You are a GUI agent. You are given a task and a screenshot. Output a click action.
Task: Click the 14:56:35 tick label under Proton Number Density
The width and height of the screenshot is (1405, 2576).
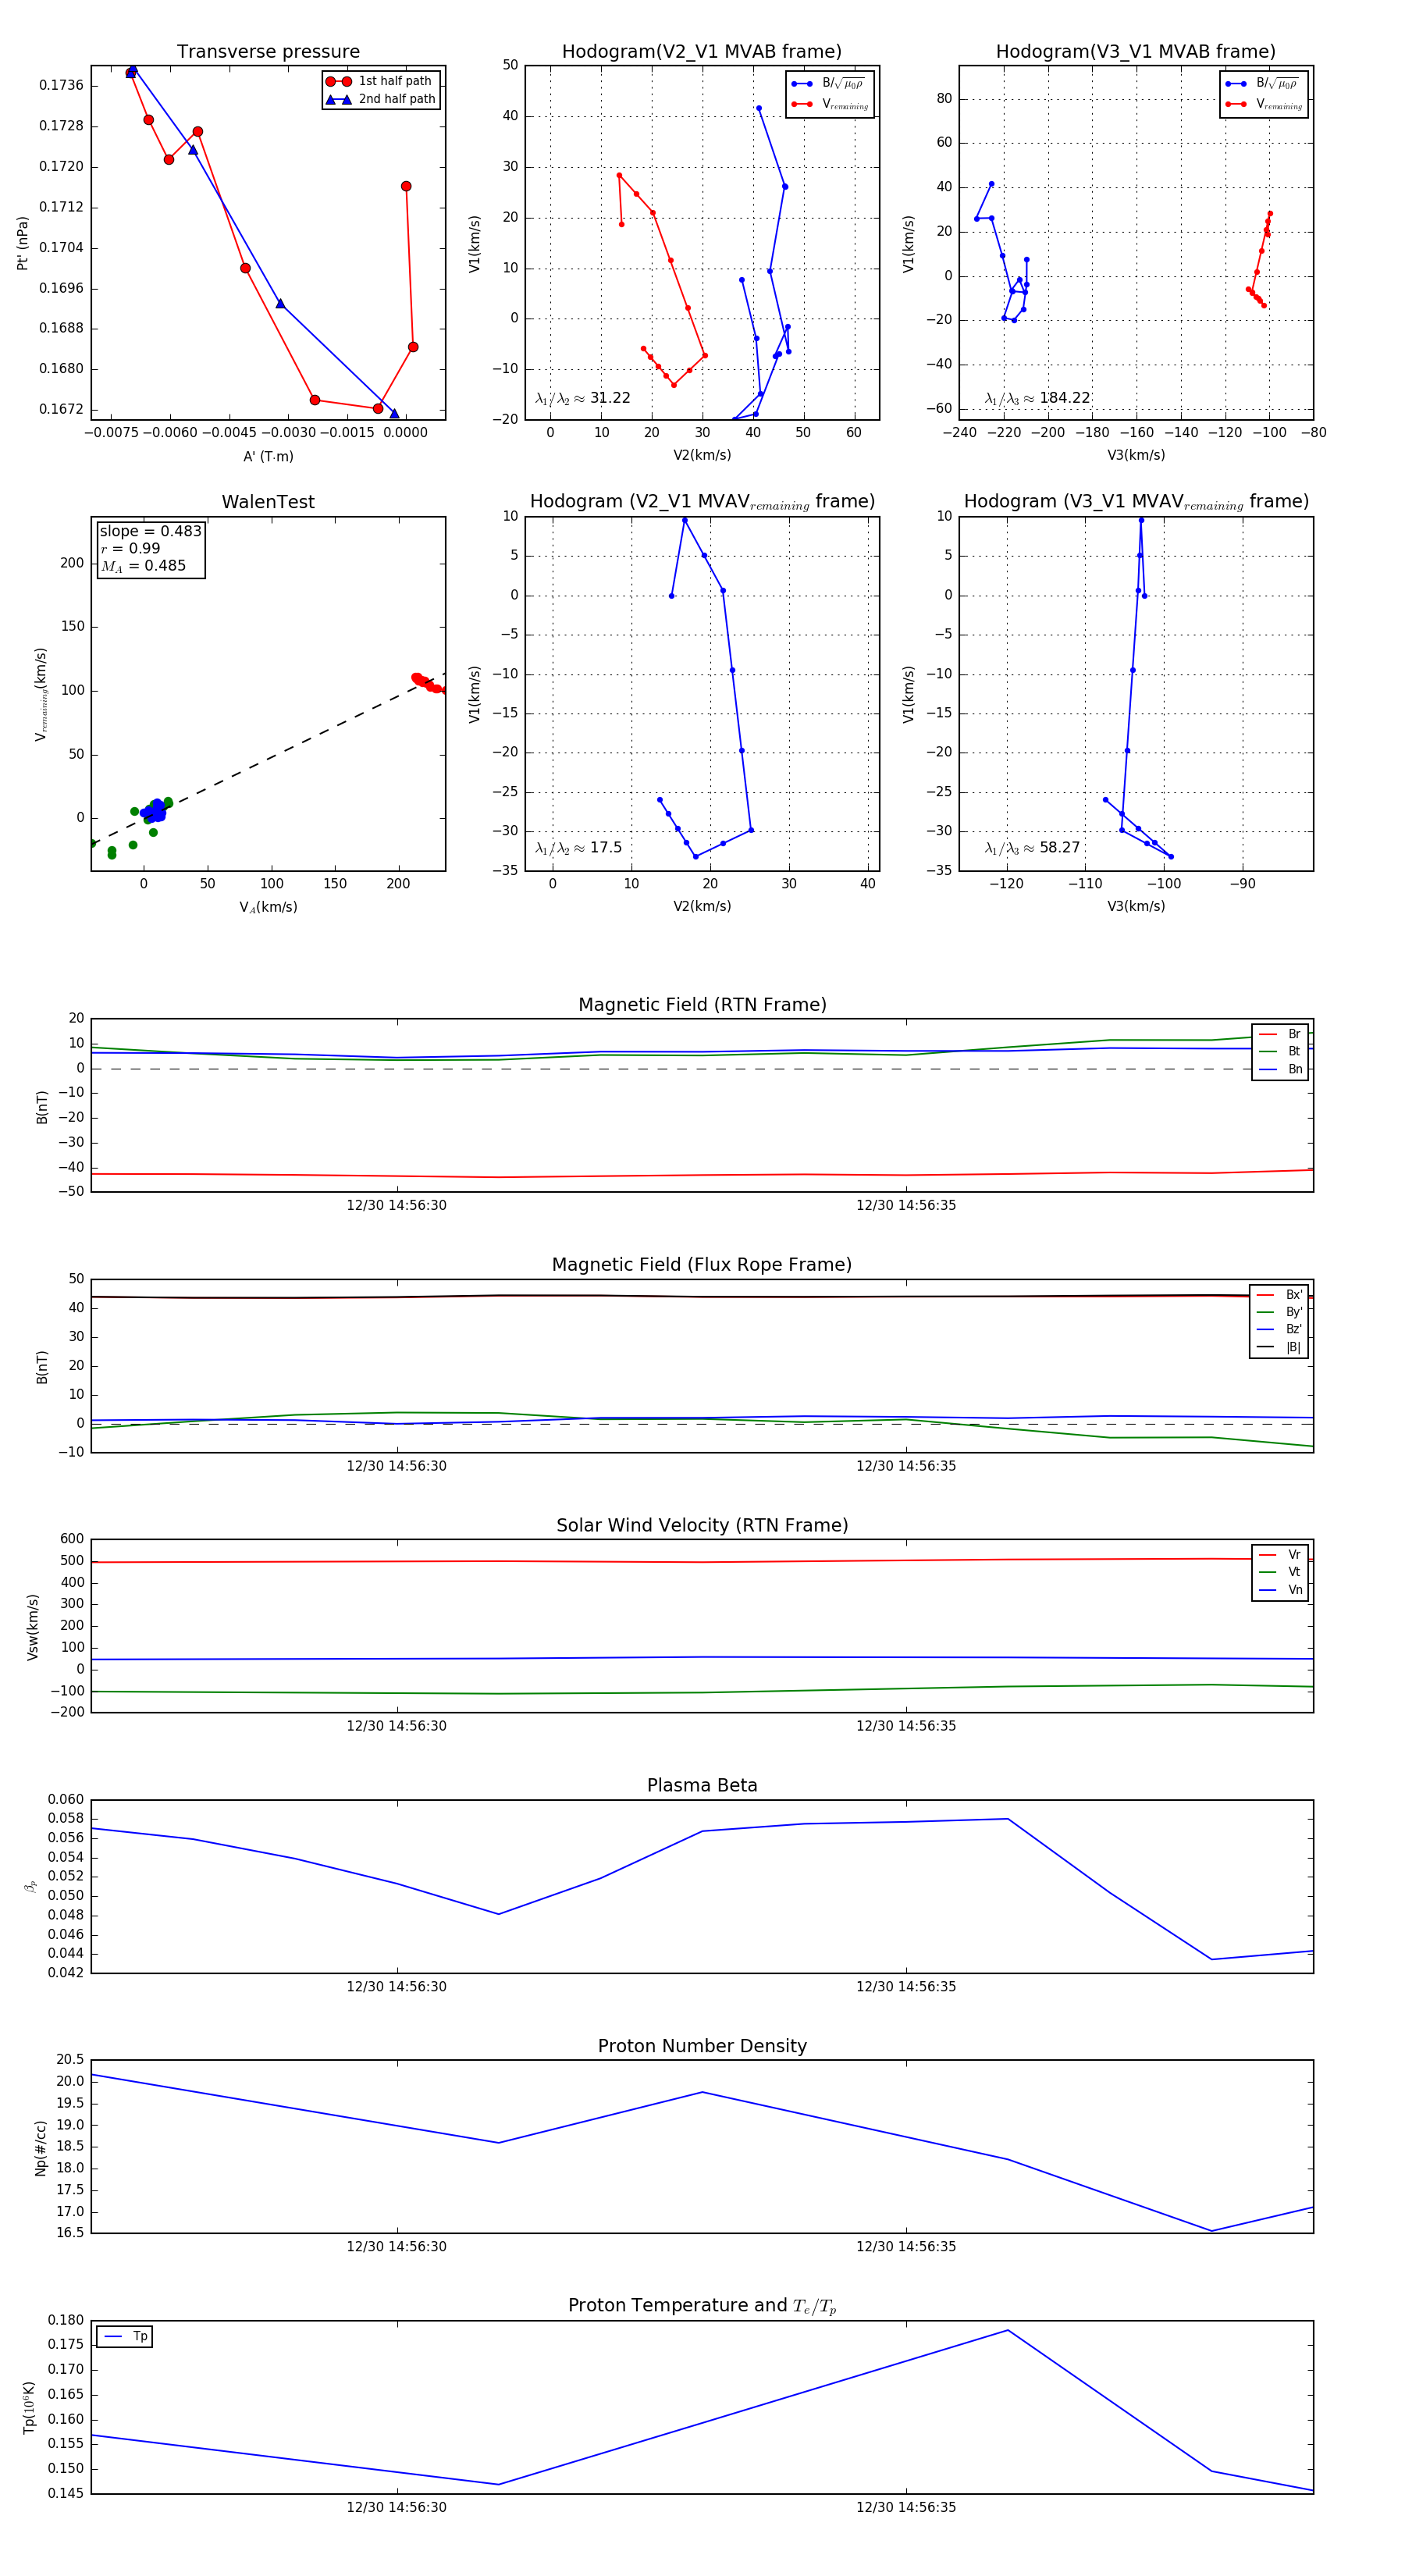(905, 2247)
